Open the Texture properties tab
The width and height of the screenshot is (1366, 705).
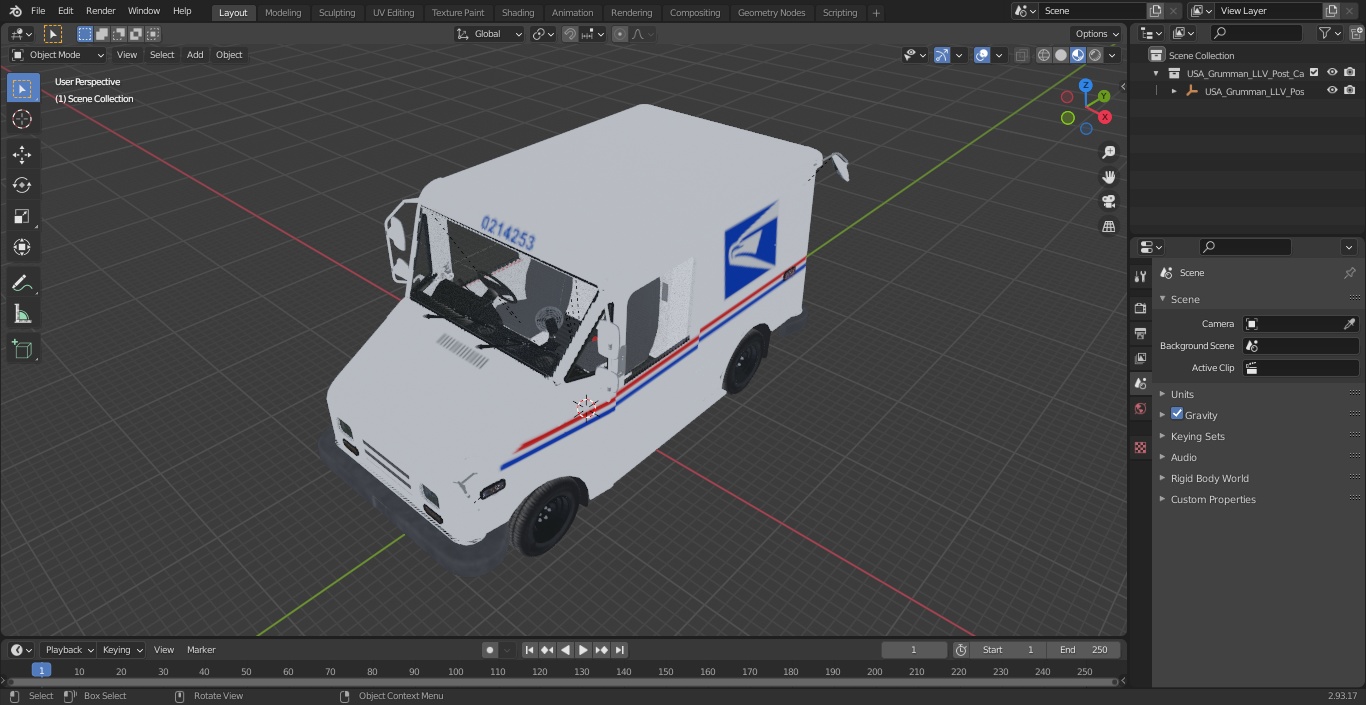point(1140,447)
